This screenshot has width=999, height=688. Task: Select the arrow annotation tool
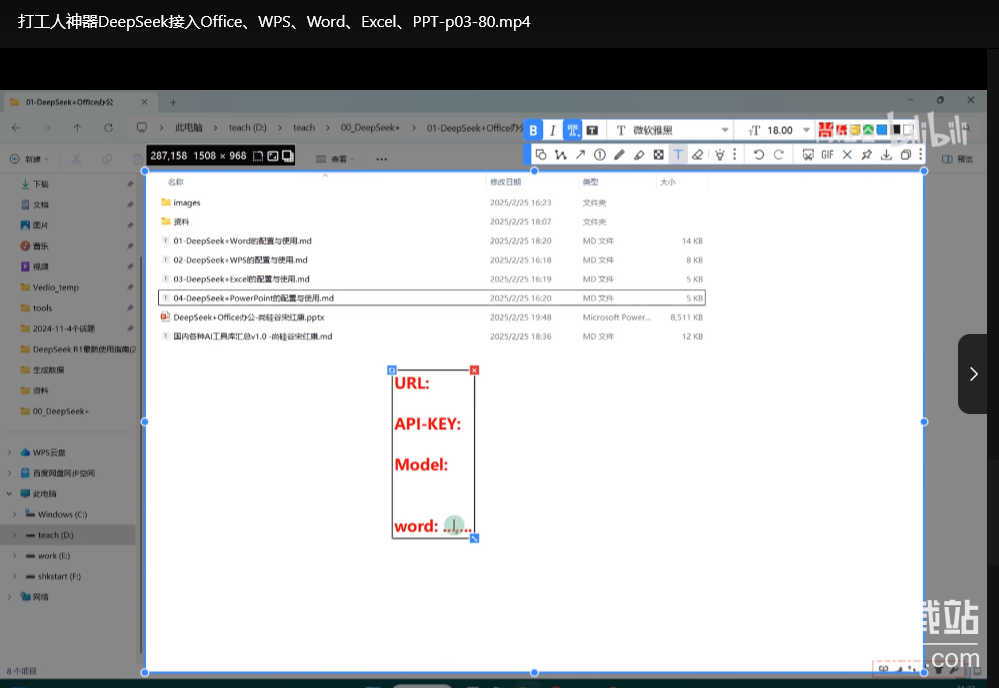(581, 154)
